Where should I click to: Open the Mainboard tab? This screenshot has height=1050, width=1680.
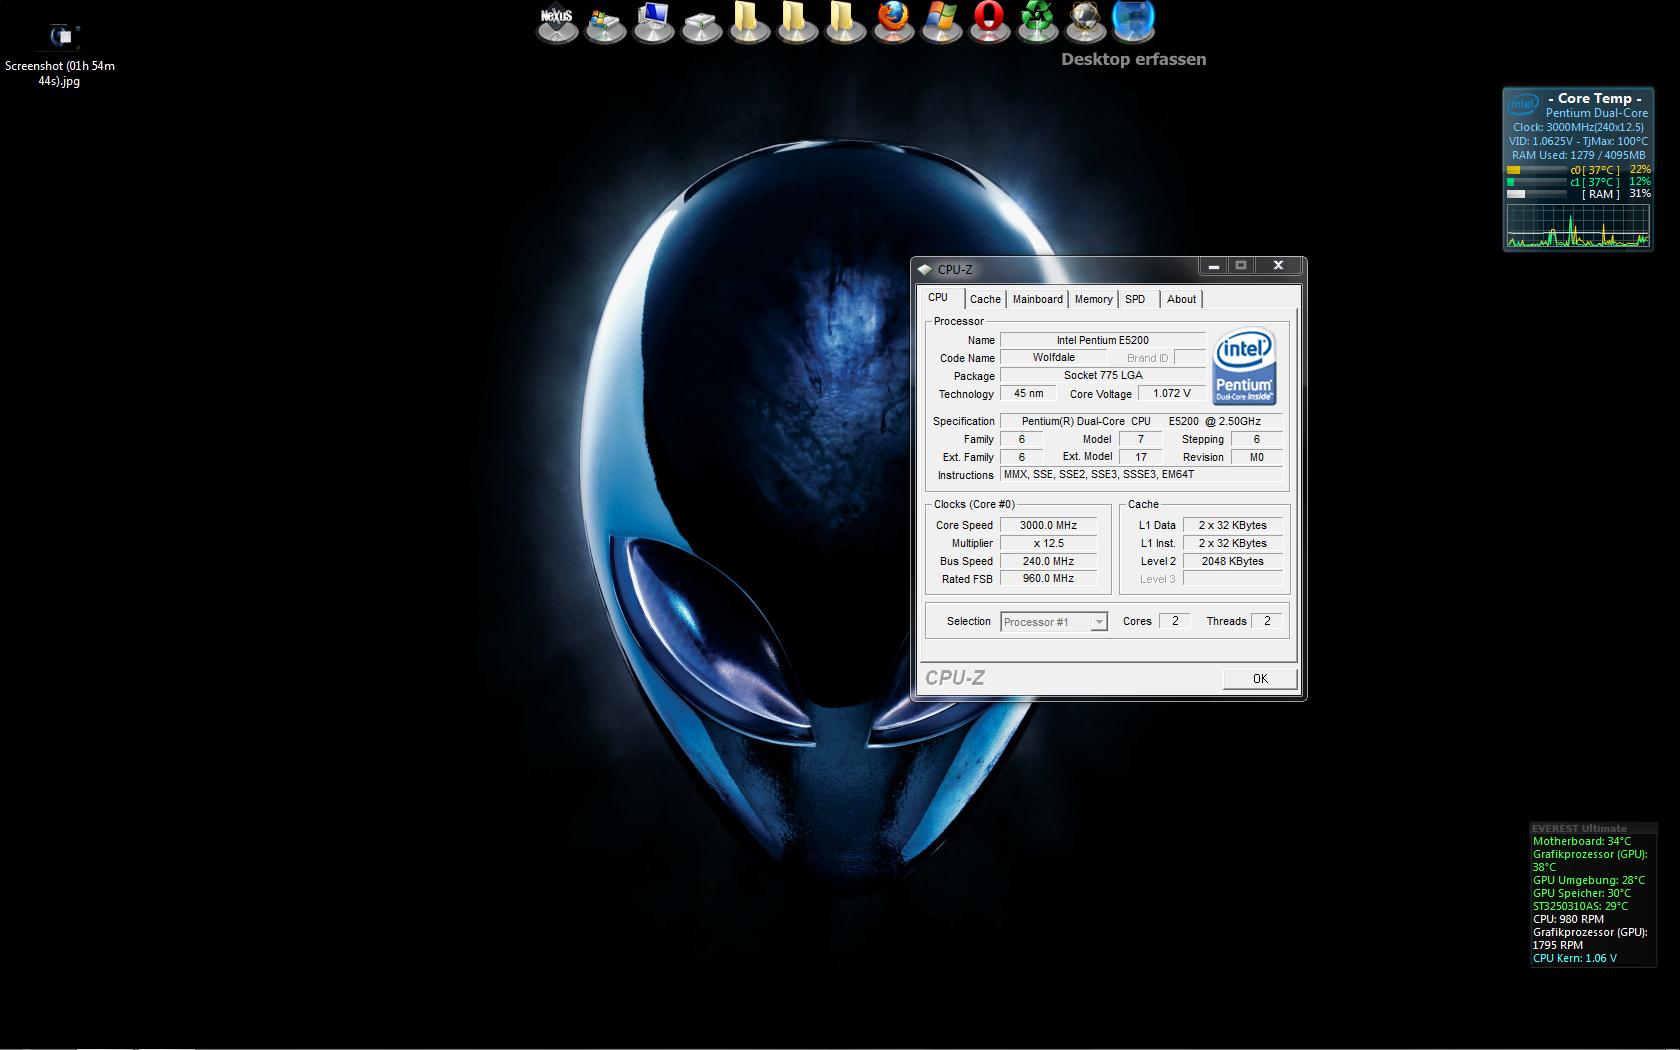(x=1037, y=299)
